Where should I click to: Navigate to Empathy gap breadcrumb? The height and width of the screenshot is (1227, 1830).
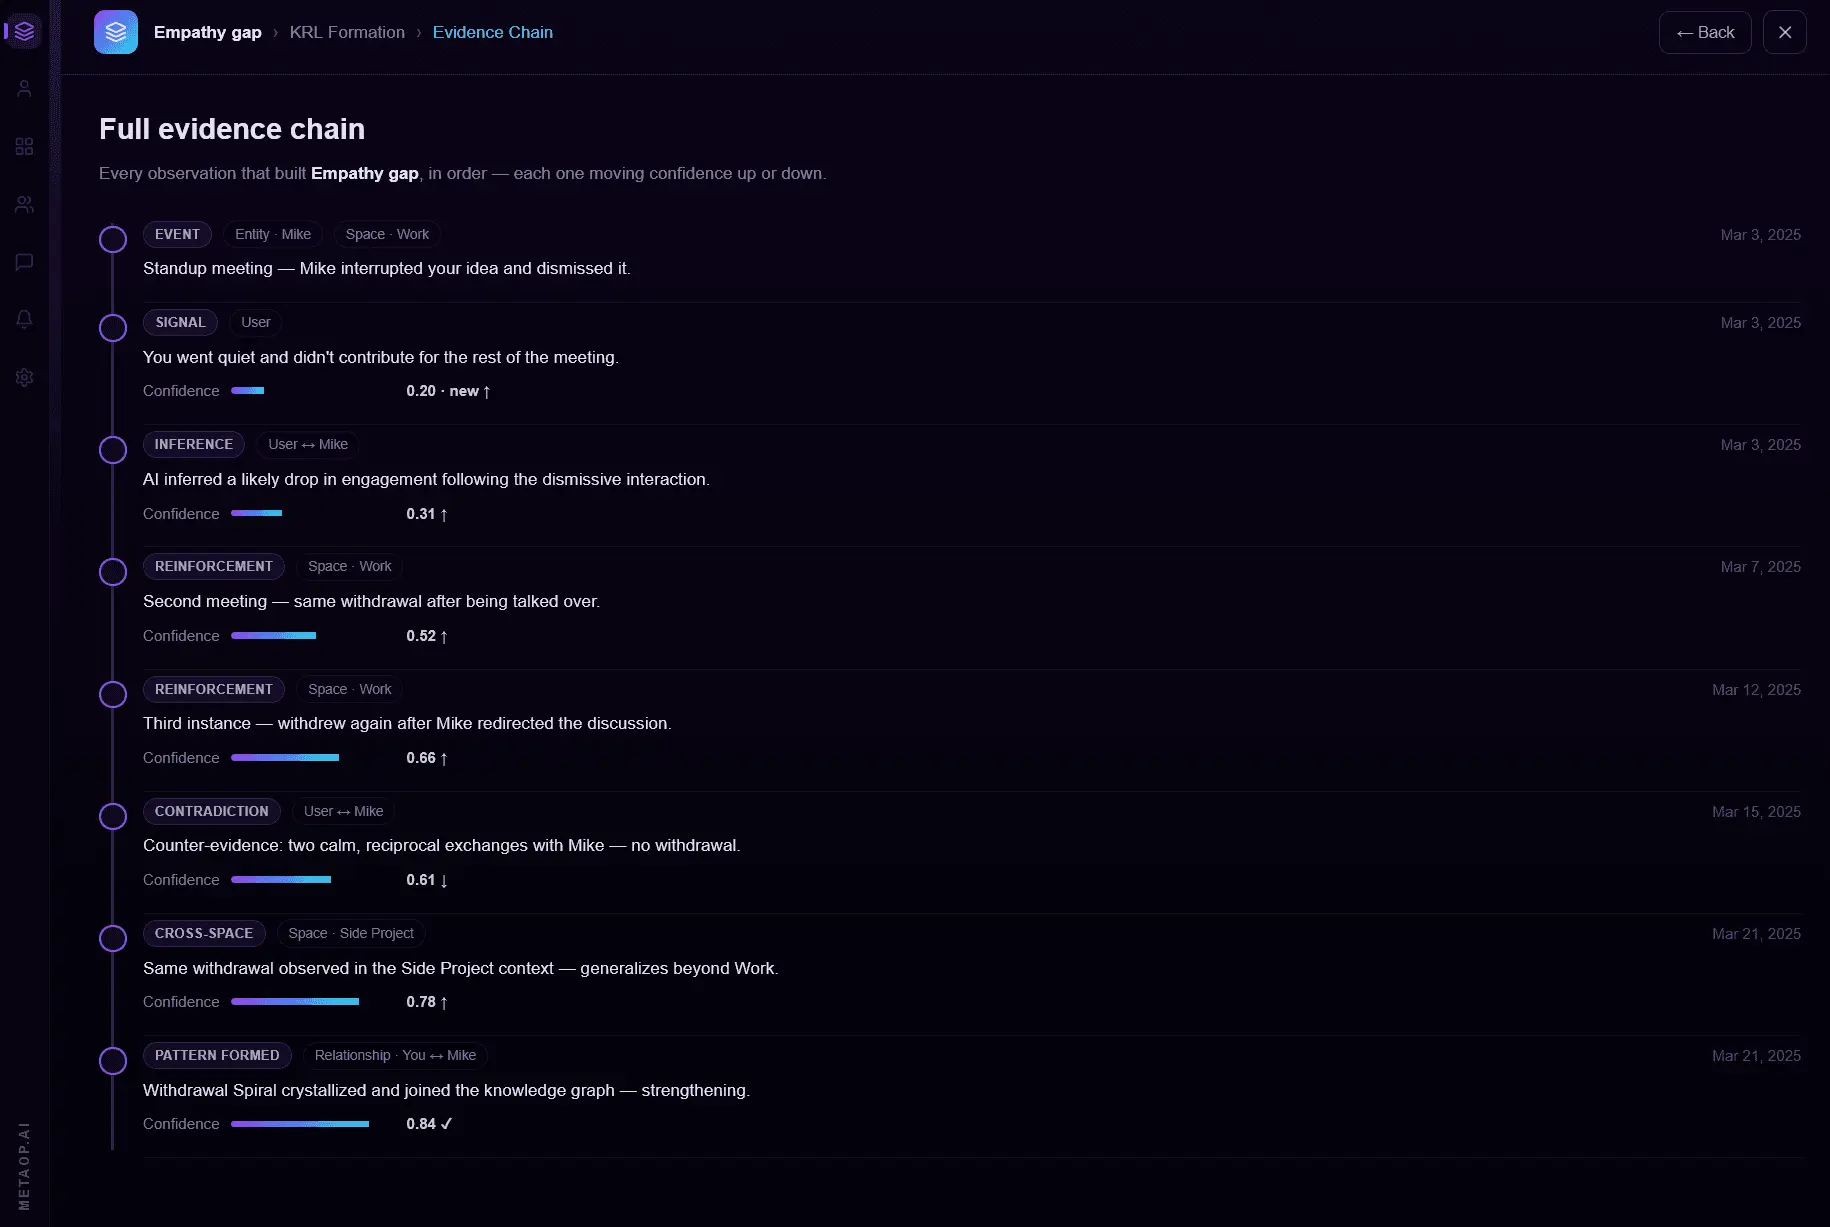(208, 32)
